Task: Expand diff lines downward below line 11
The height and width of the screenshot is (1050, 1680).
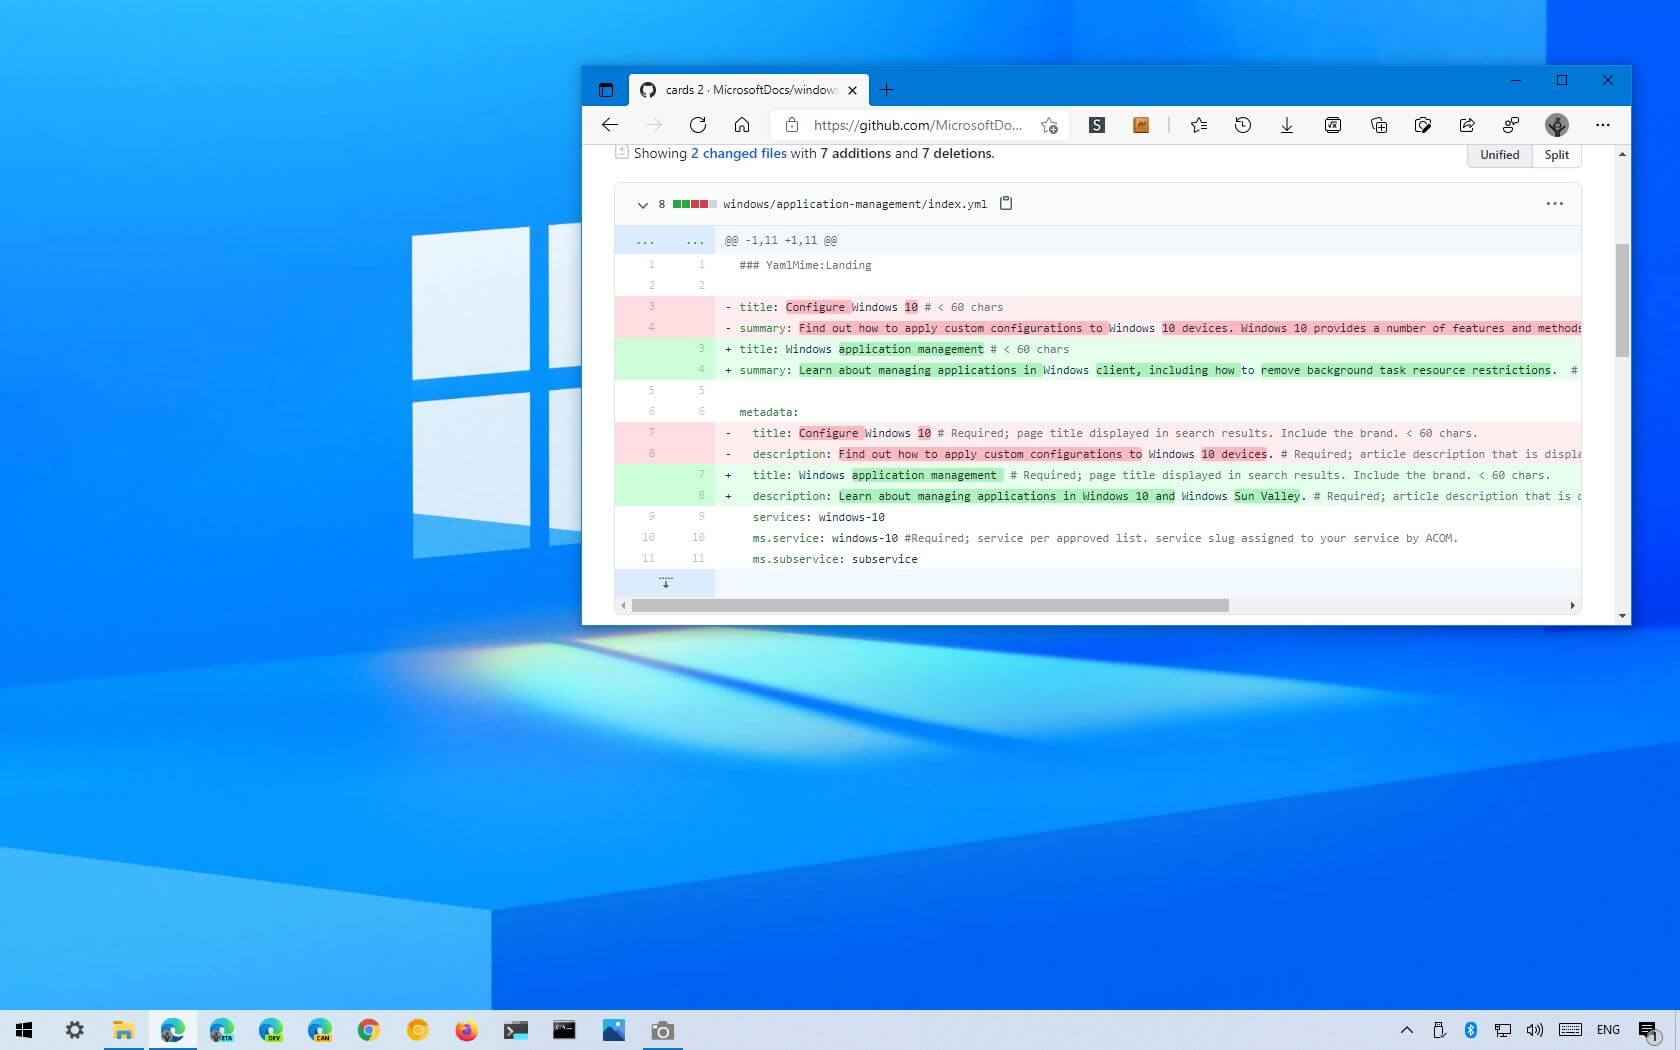Action: click(x=665, y=583)
